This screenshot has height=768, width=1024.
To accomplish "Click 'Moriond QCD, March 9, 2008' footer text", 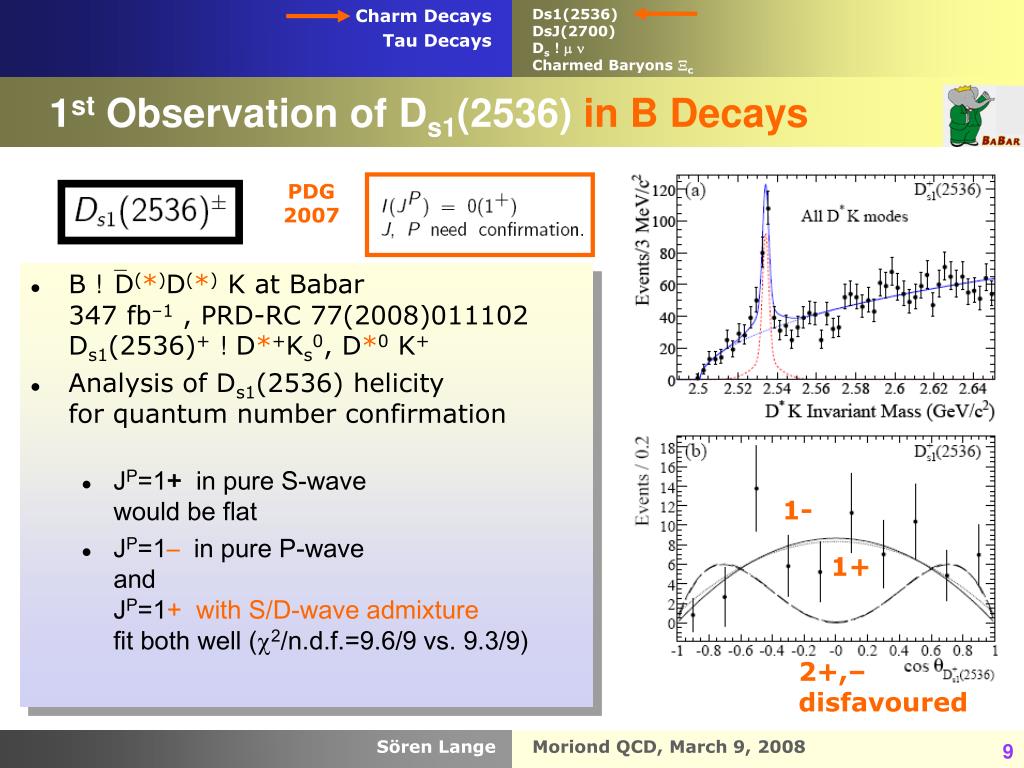I will (x=669, y=747).
